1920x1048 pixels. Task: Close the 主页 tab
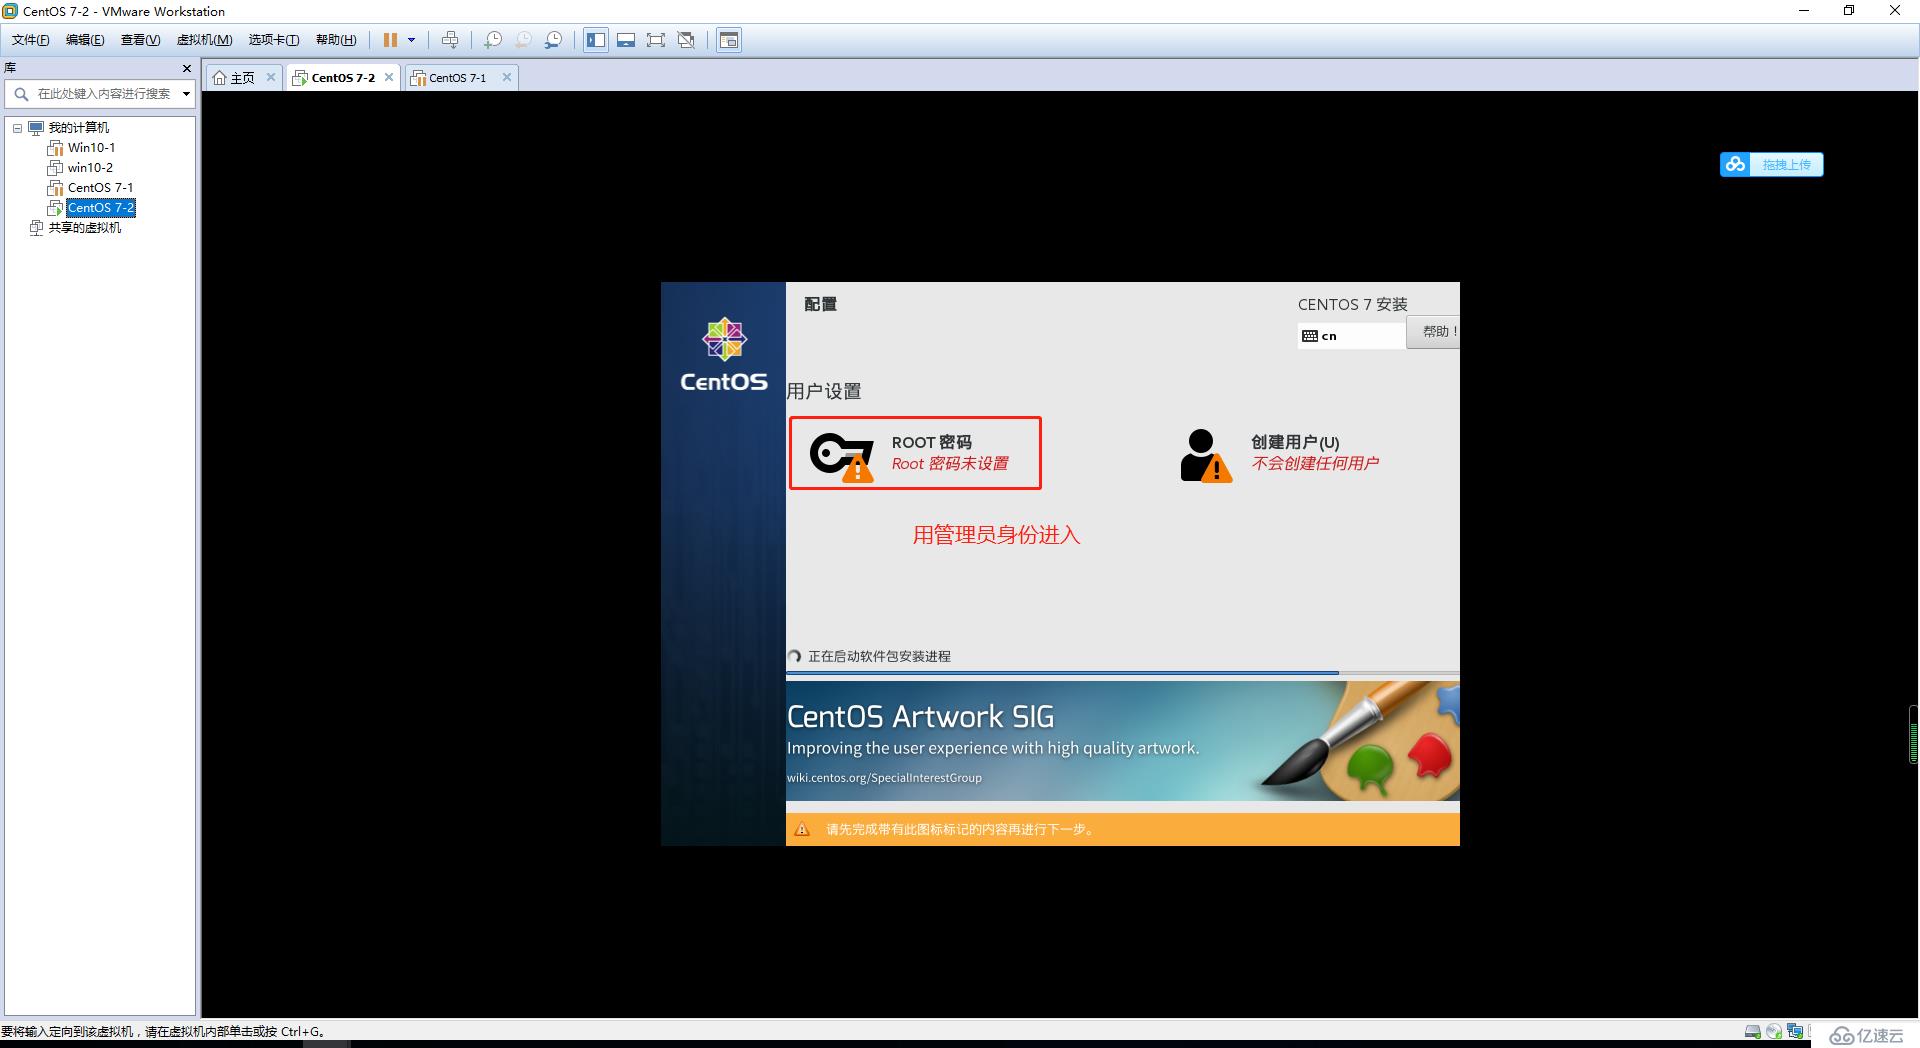tap(270, 77)
